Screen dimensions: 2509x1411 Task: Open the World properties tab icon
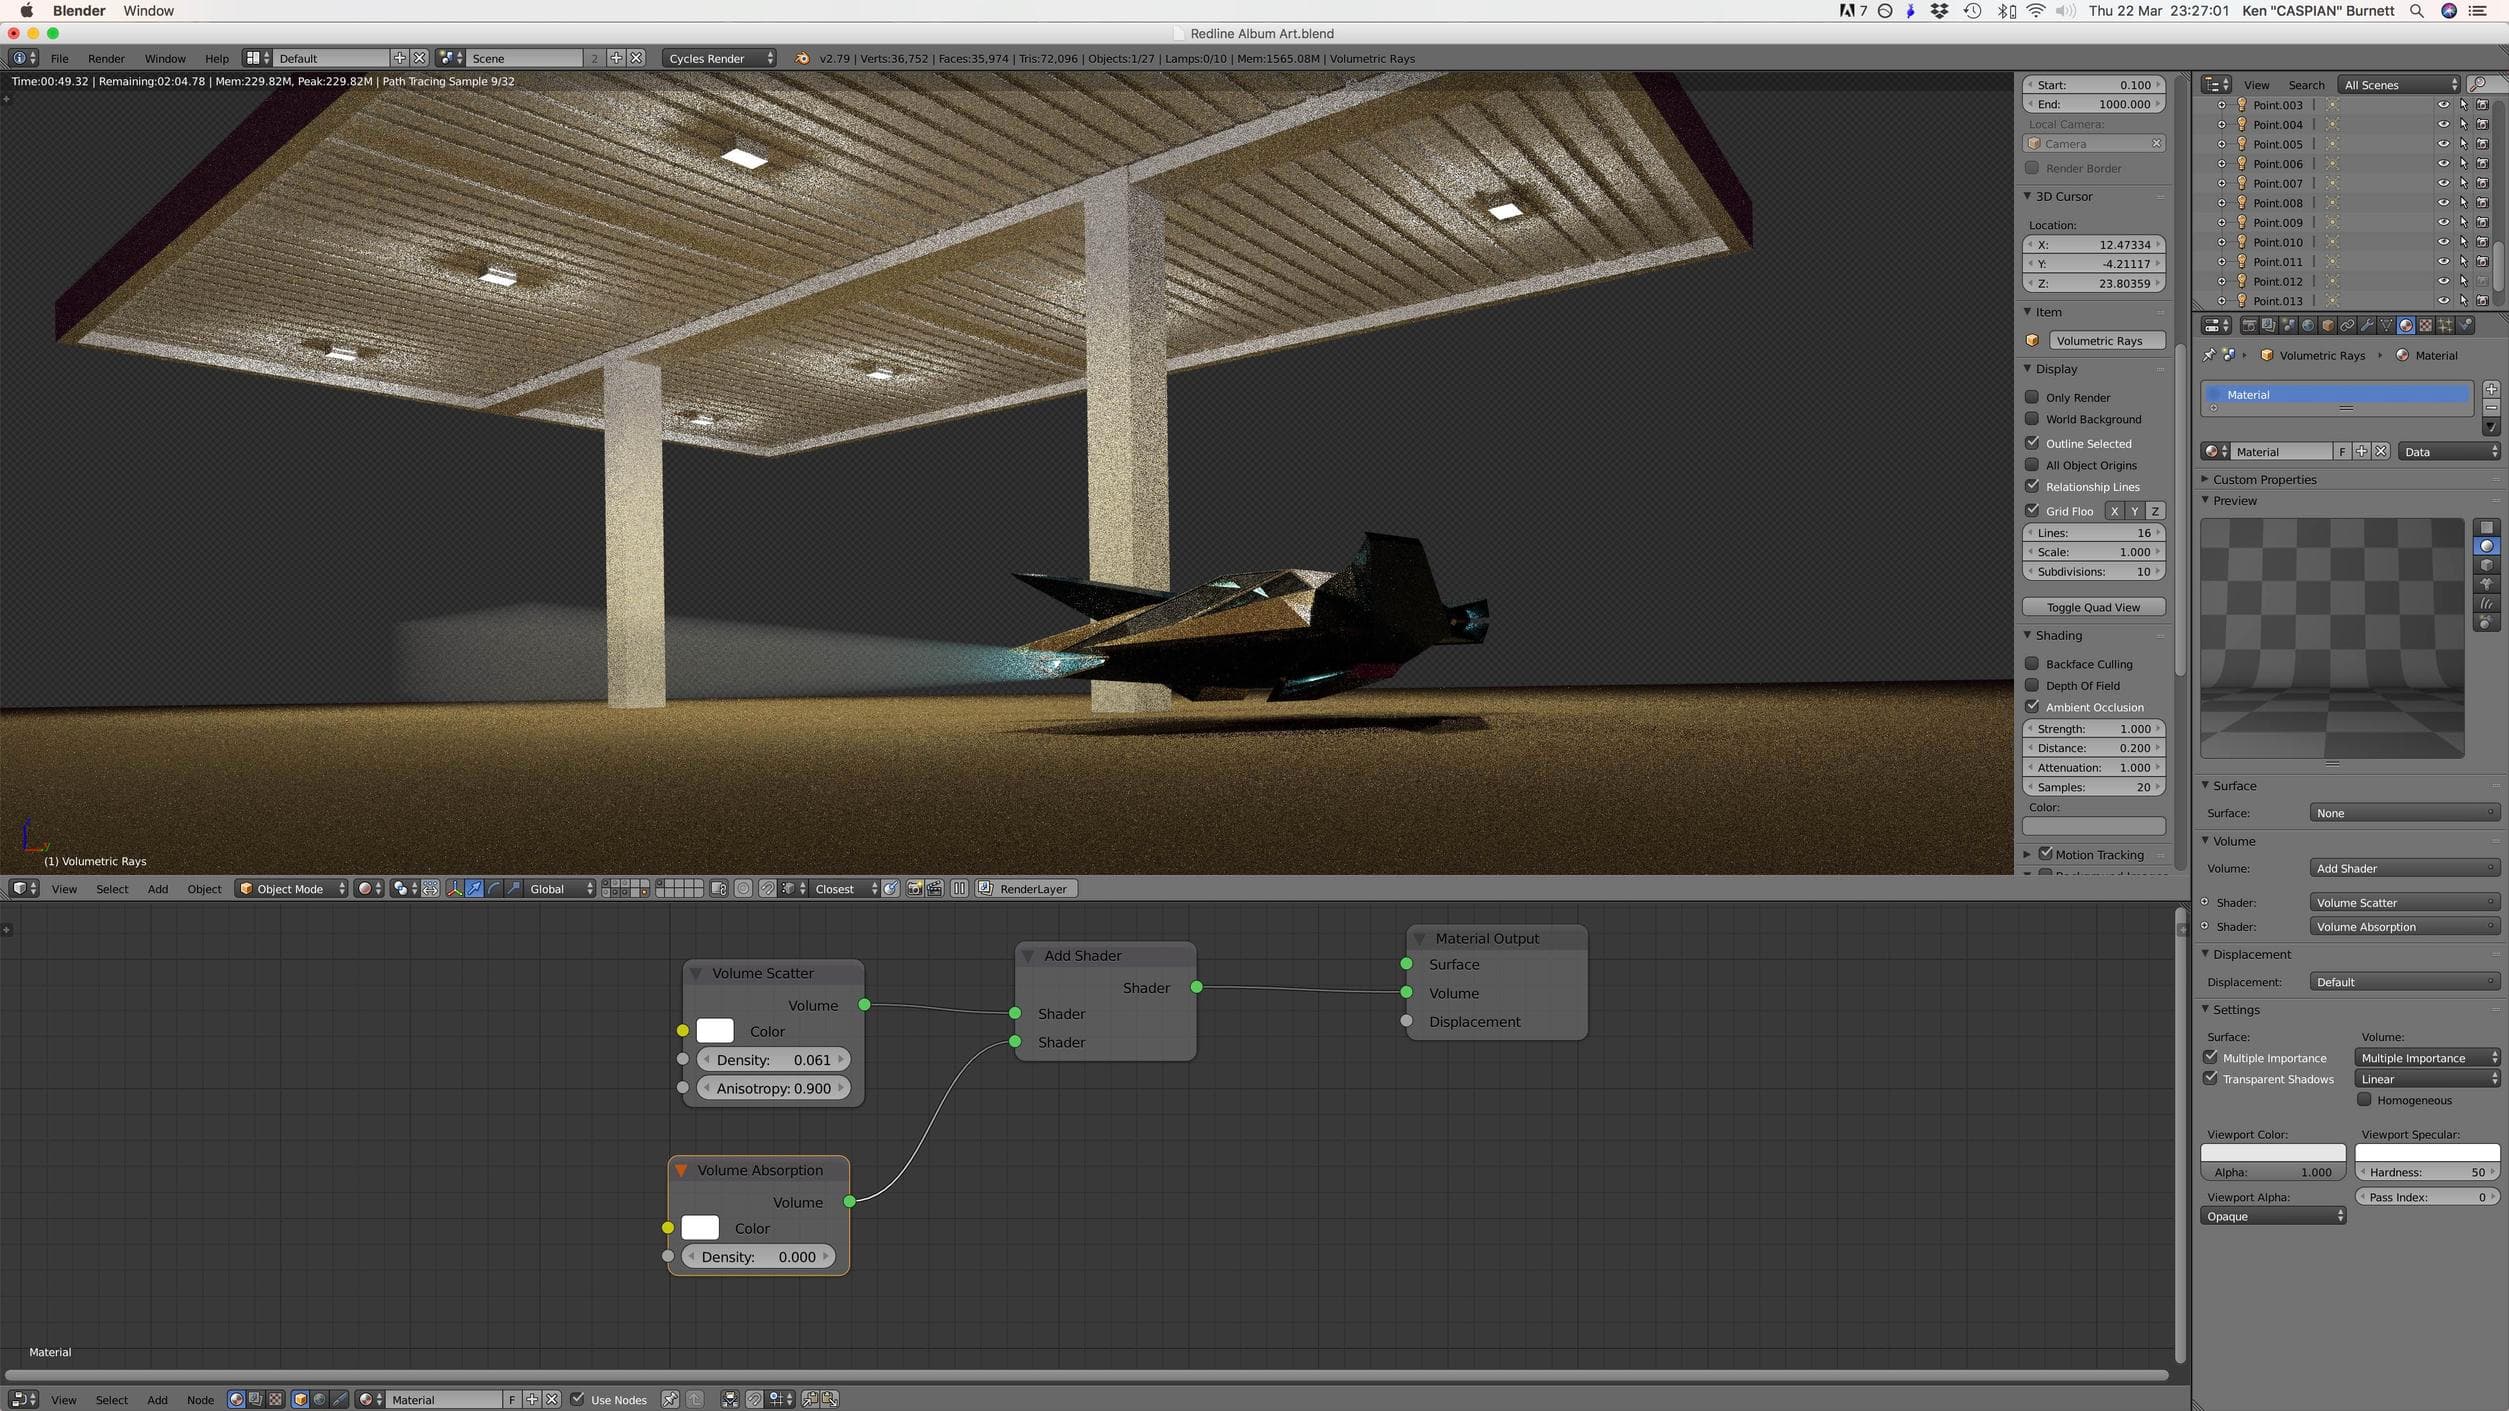tap(2308, 325)
